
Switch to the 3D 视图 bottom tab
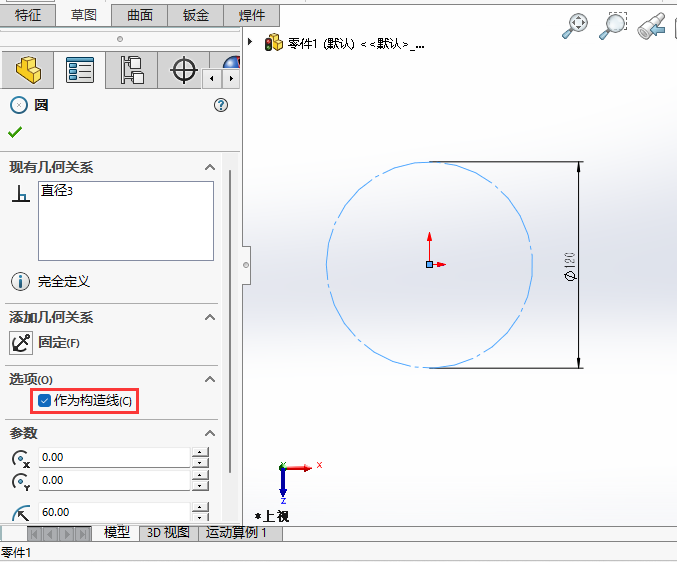pyautogui.click(x=168, y=533)
